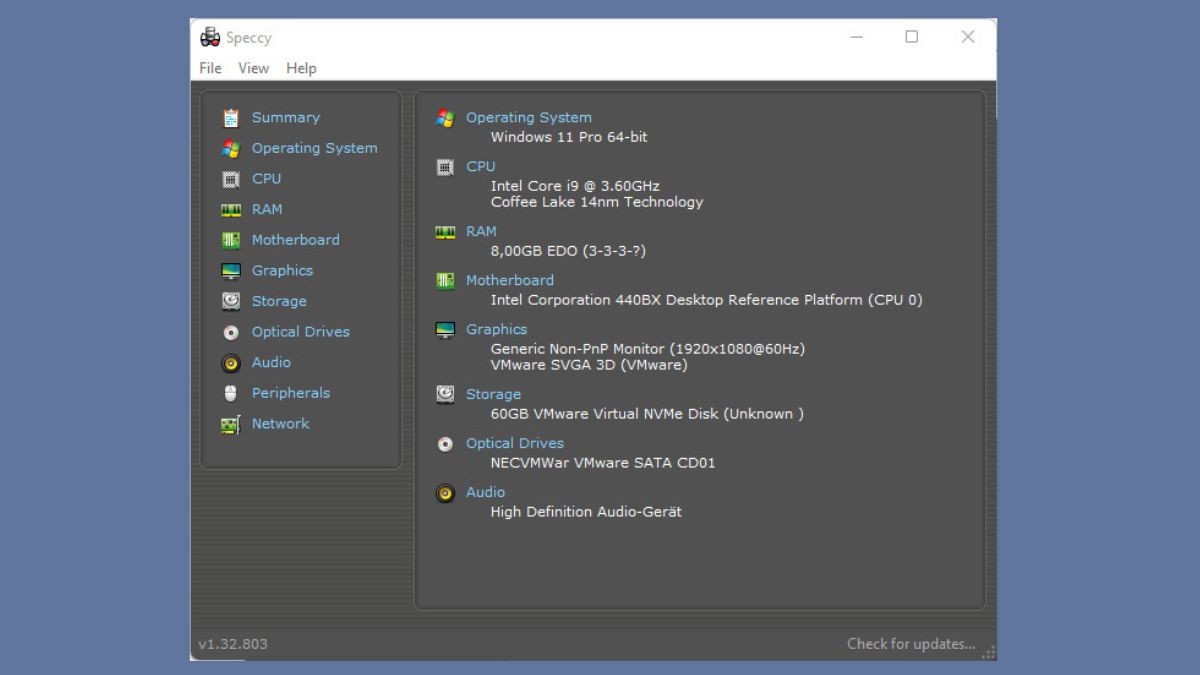
Task: Click the Network card icon in sidebar
Action: (x=231, y=424)
